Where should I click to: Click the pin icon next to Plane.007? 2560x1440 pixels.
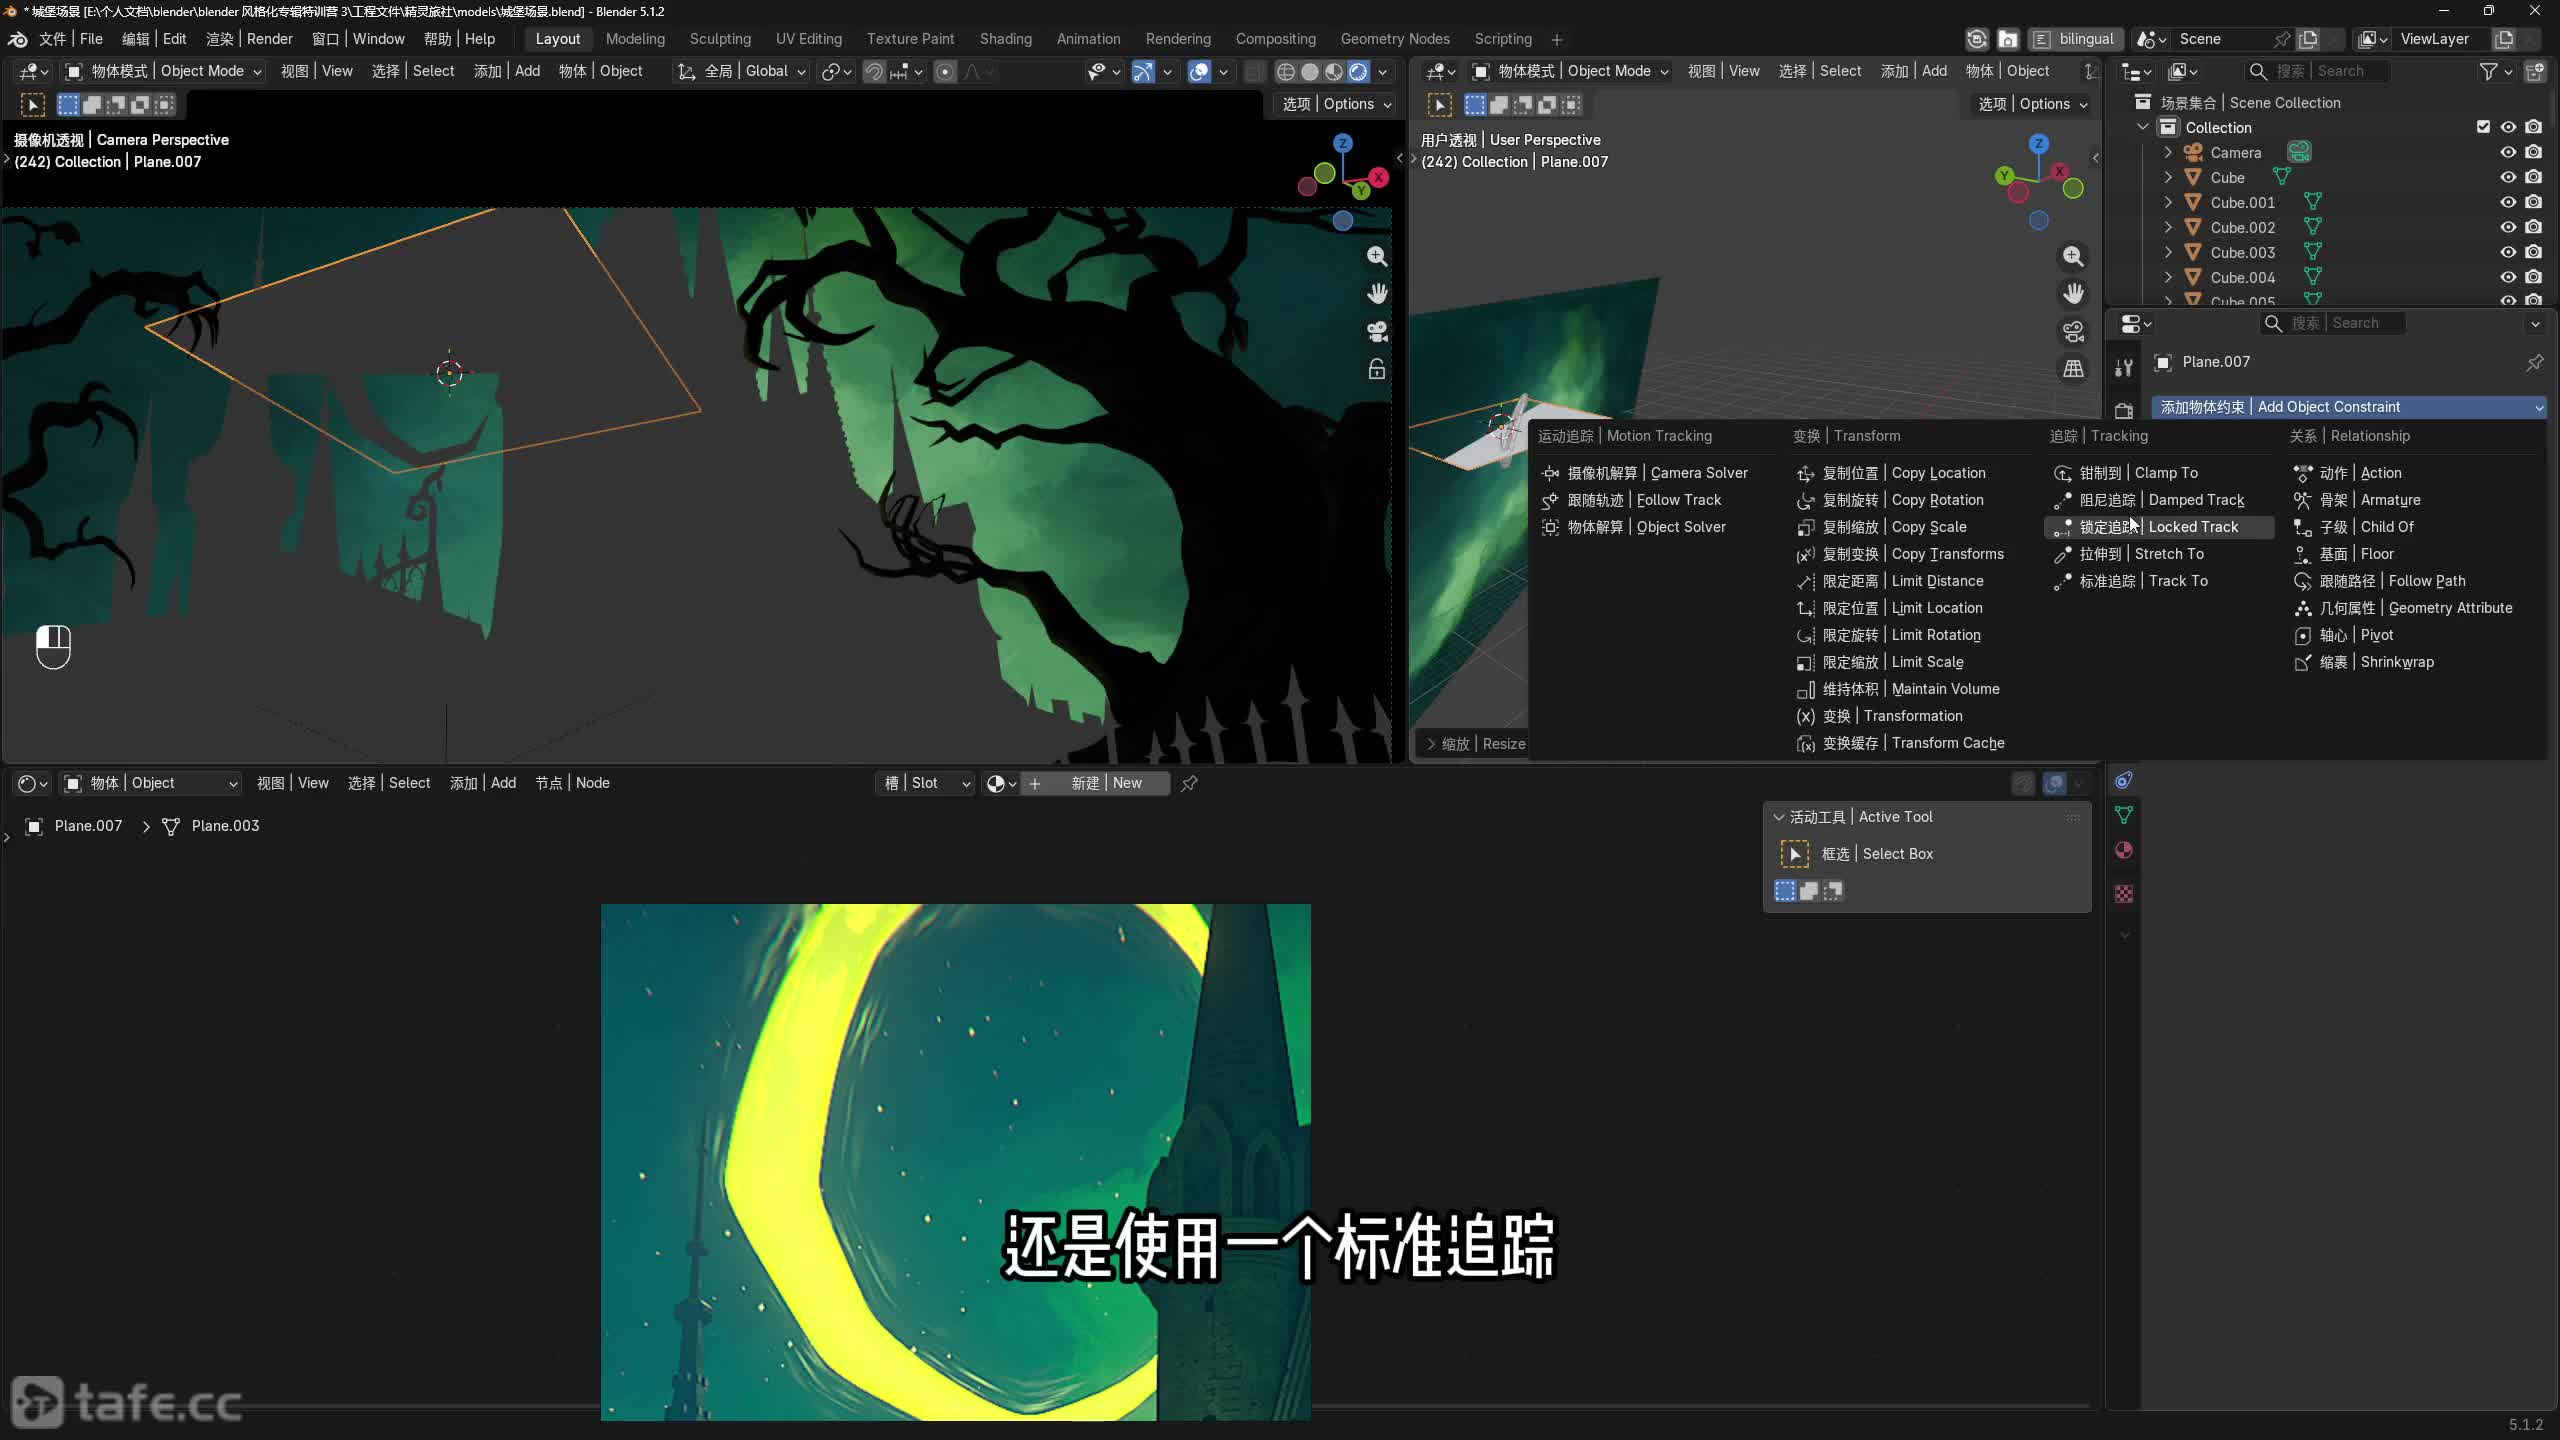pos(2534,362)
